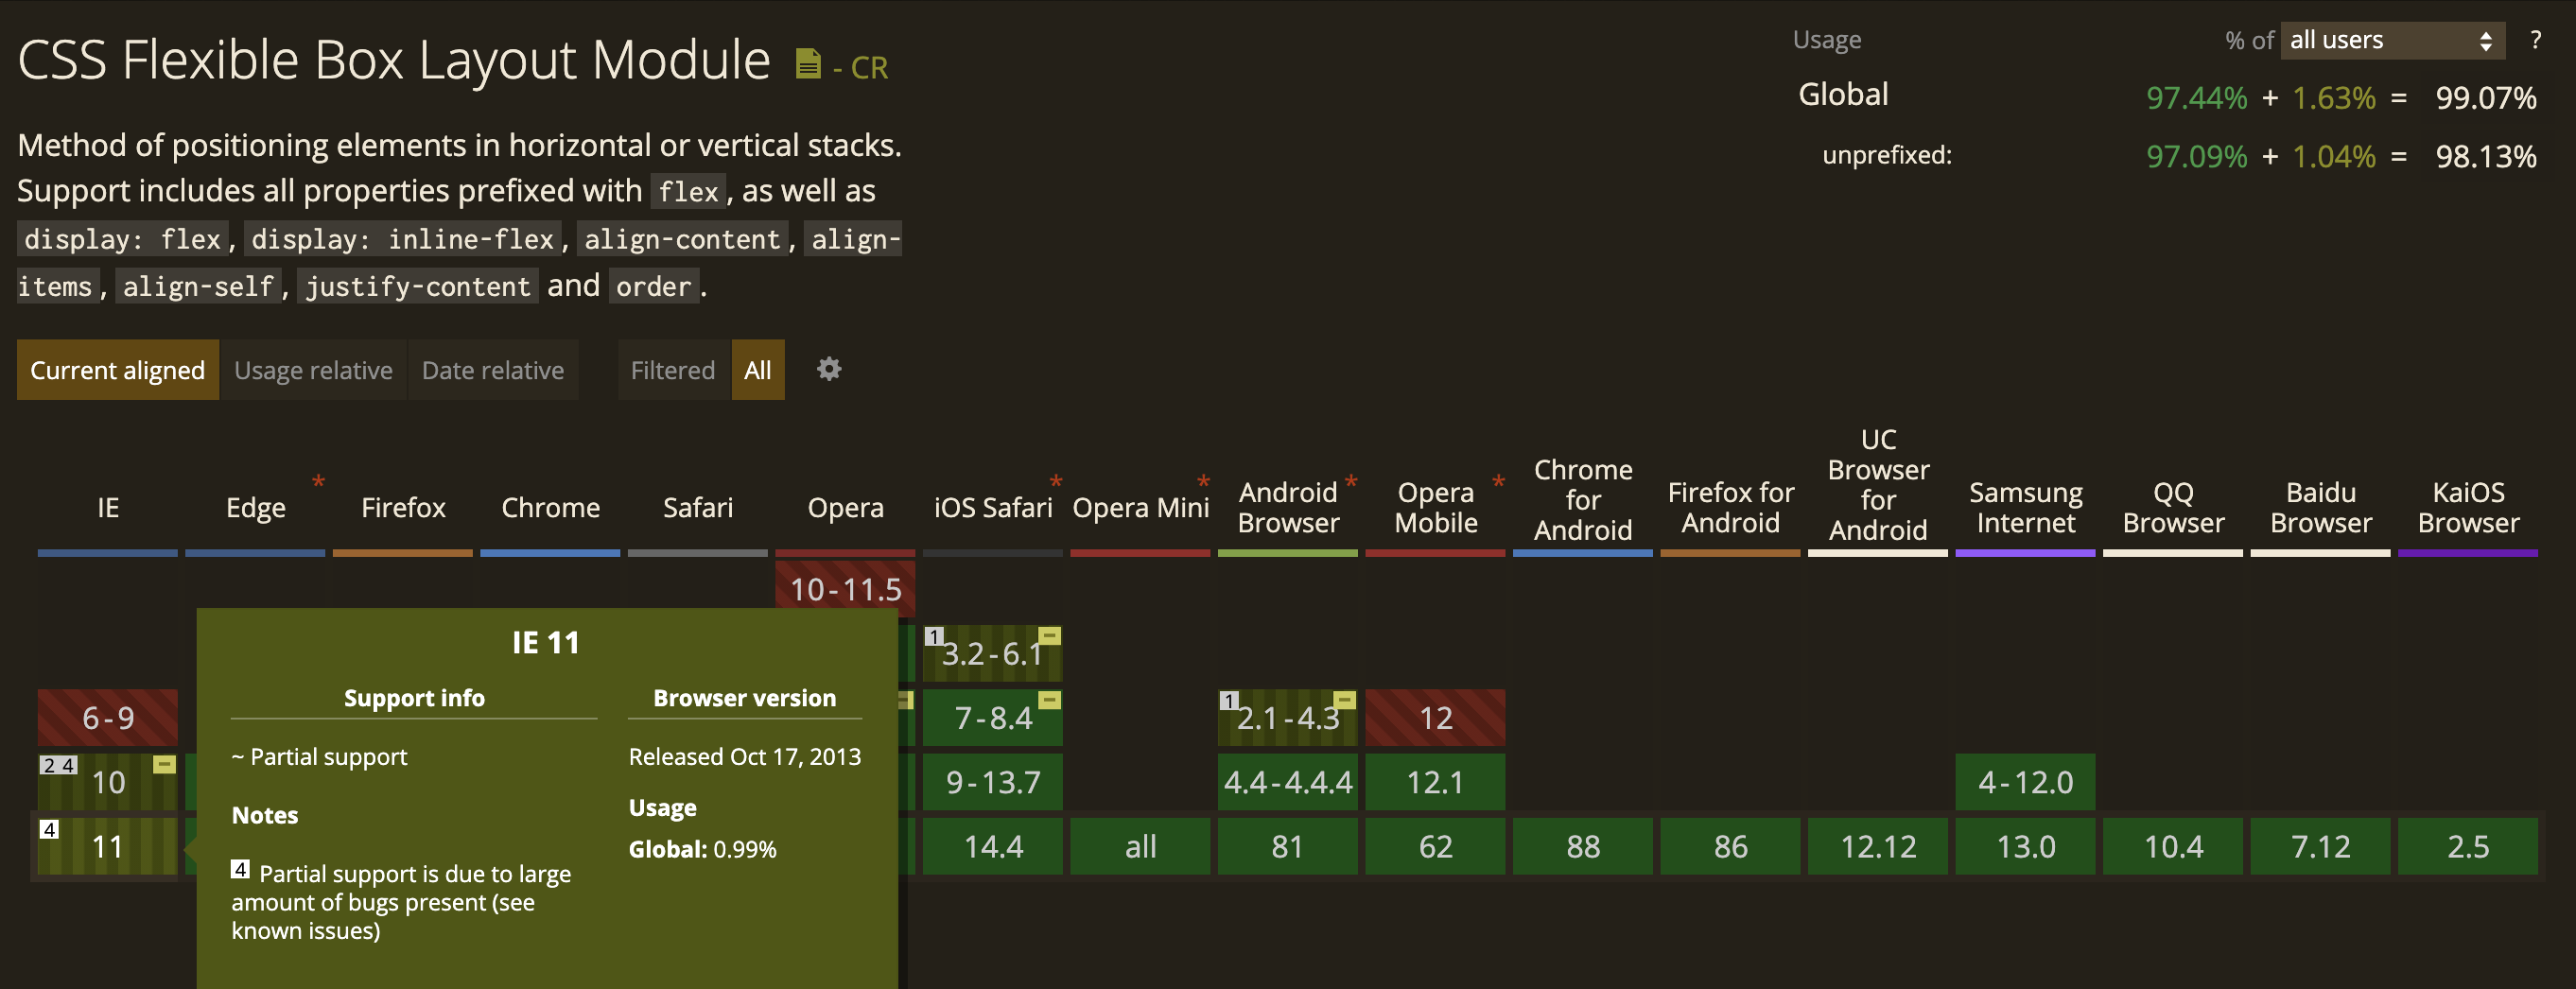Select the iOS Safari 14.4 cell
The width and height of the screenshot is (2576, 989).
click(993, 847)
